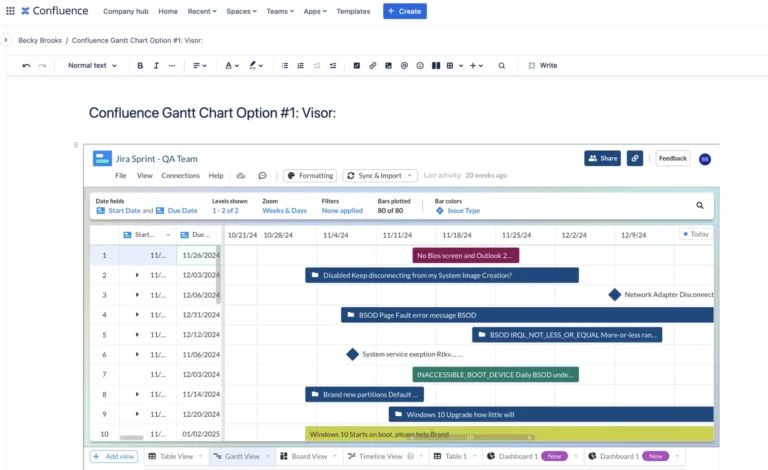Insert a numbered list

(x=300, y=66)
